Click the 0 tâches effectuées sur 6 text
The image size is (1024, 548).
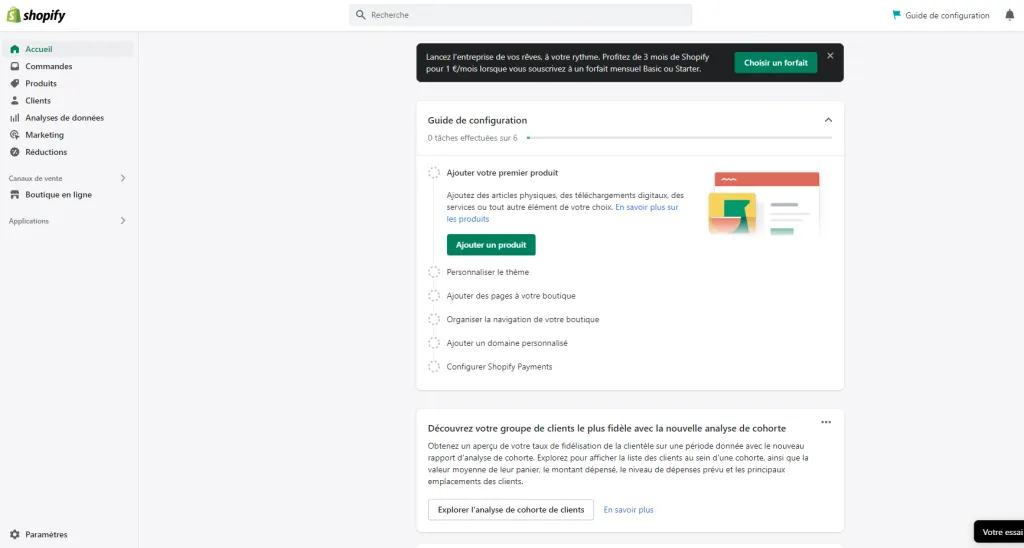tap(472, 138)
